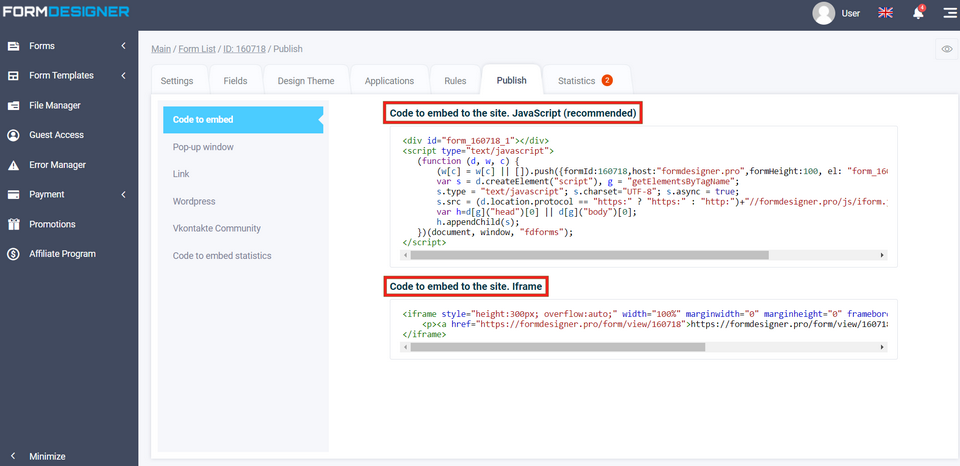Minimize the left sidebar
This screenshot has width=960, height=466.
(47, 456)
